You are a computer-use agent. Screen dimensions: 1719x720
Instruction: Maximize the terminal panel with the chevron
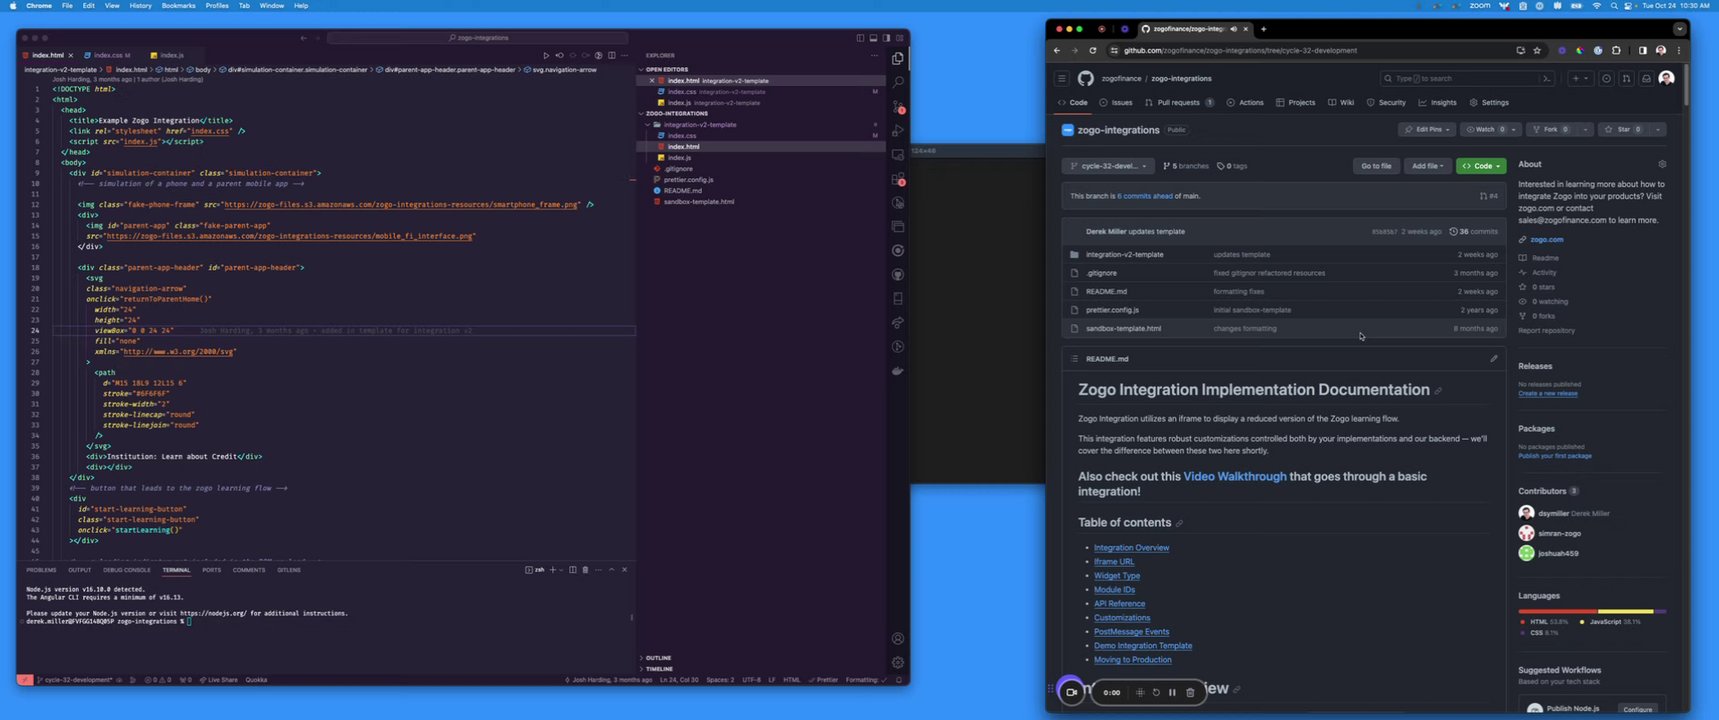[x=612, y=570]
